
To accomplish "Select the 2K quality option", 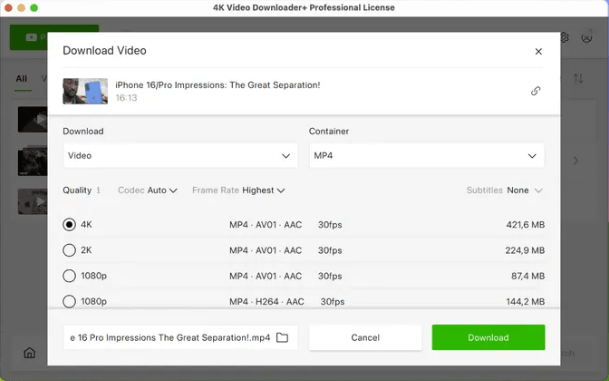I will pyautogui.click(x=69, y=250).
